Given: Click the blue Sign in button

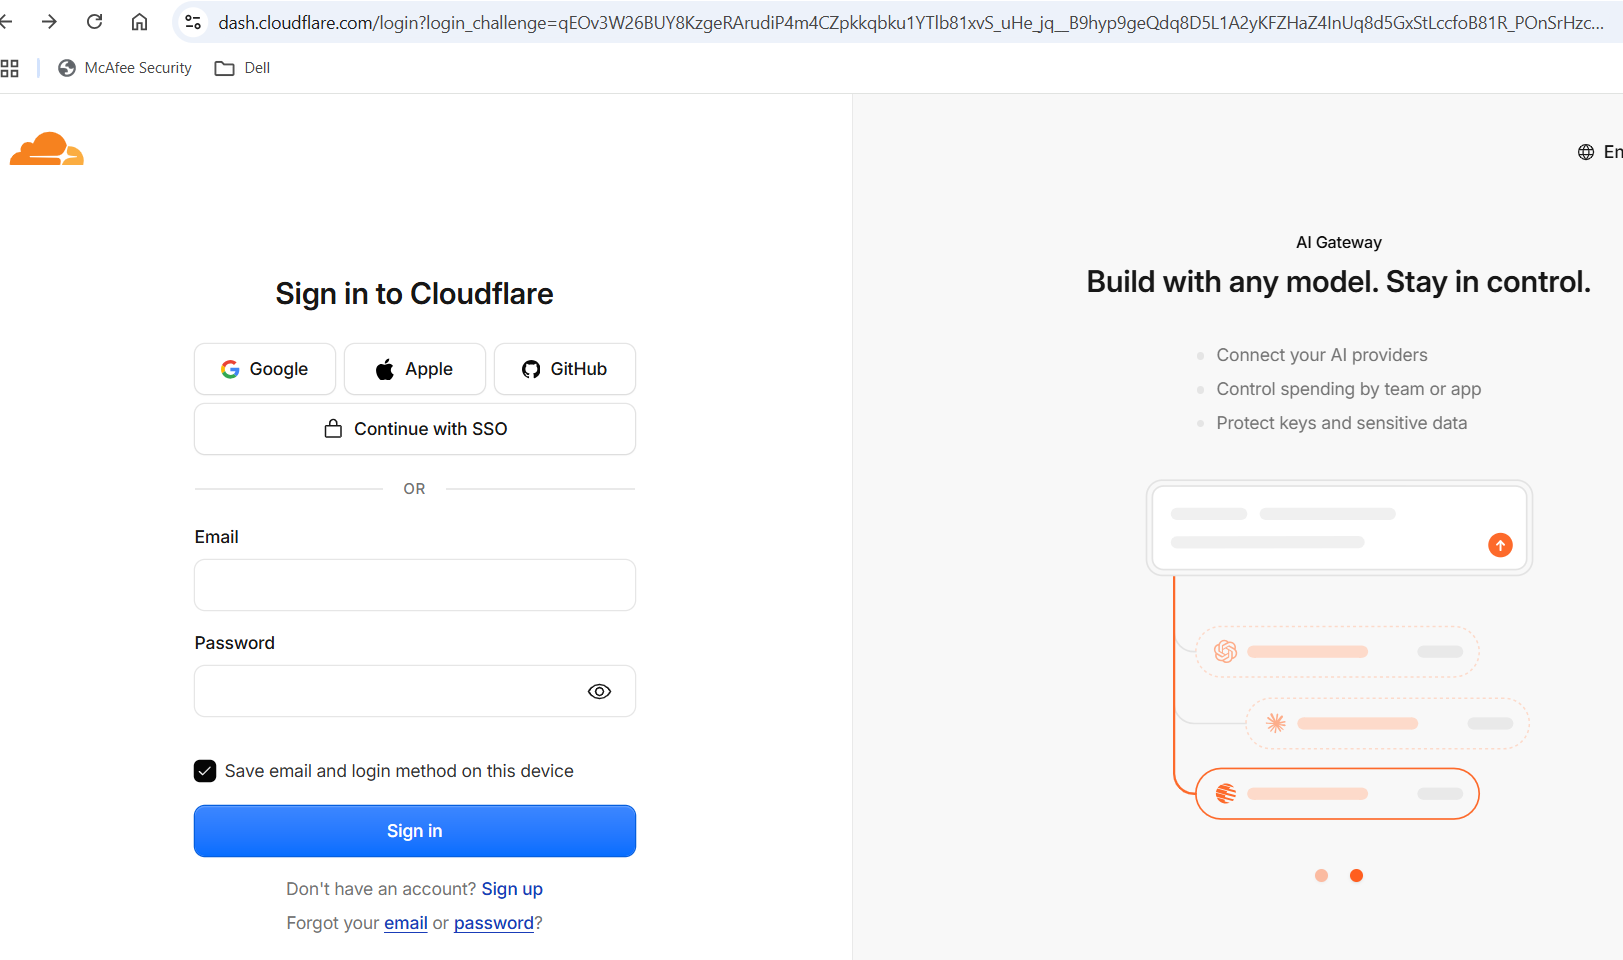Looking at the screenshot, I should 415,831.
